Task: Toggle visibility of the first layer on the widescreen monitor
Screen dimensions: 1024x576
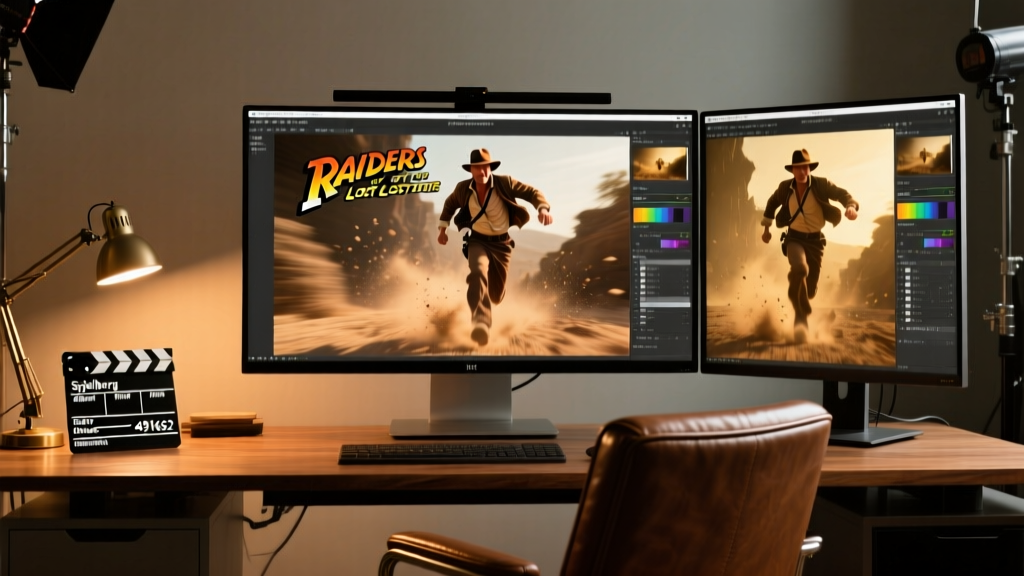Action: point(635,268)
